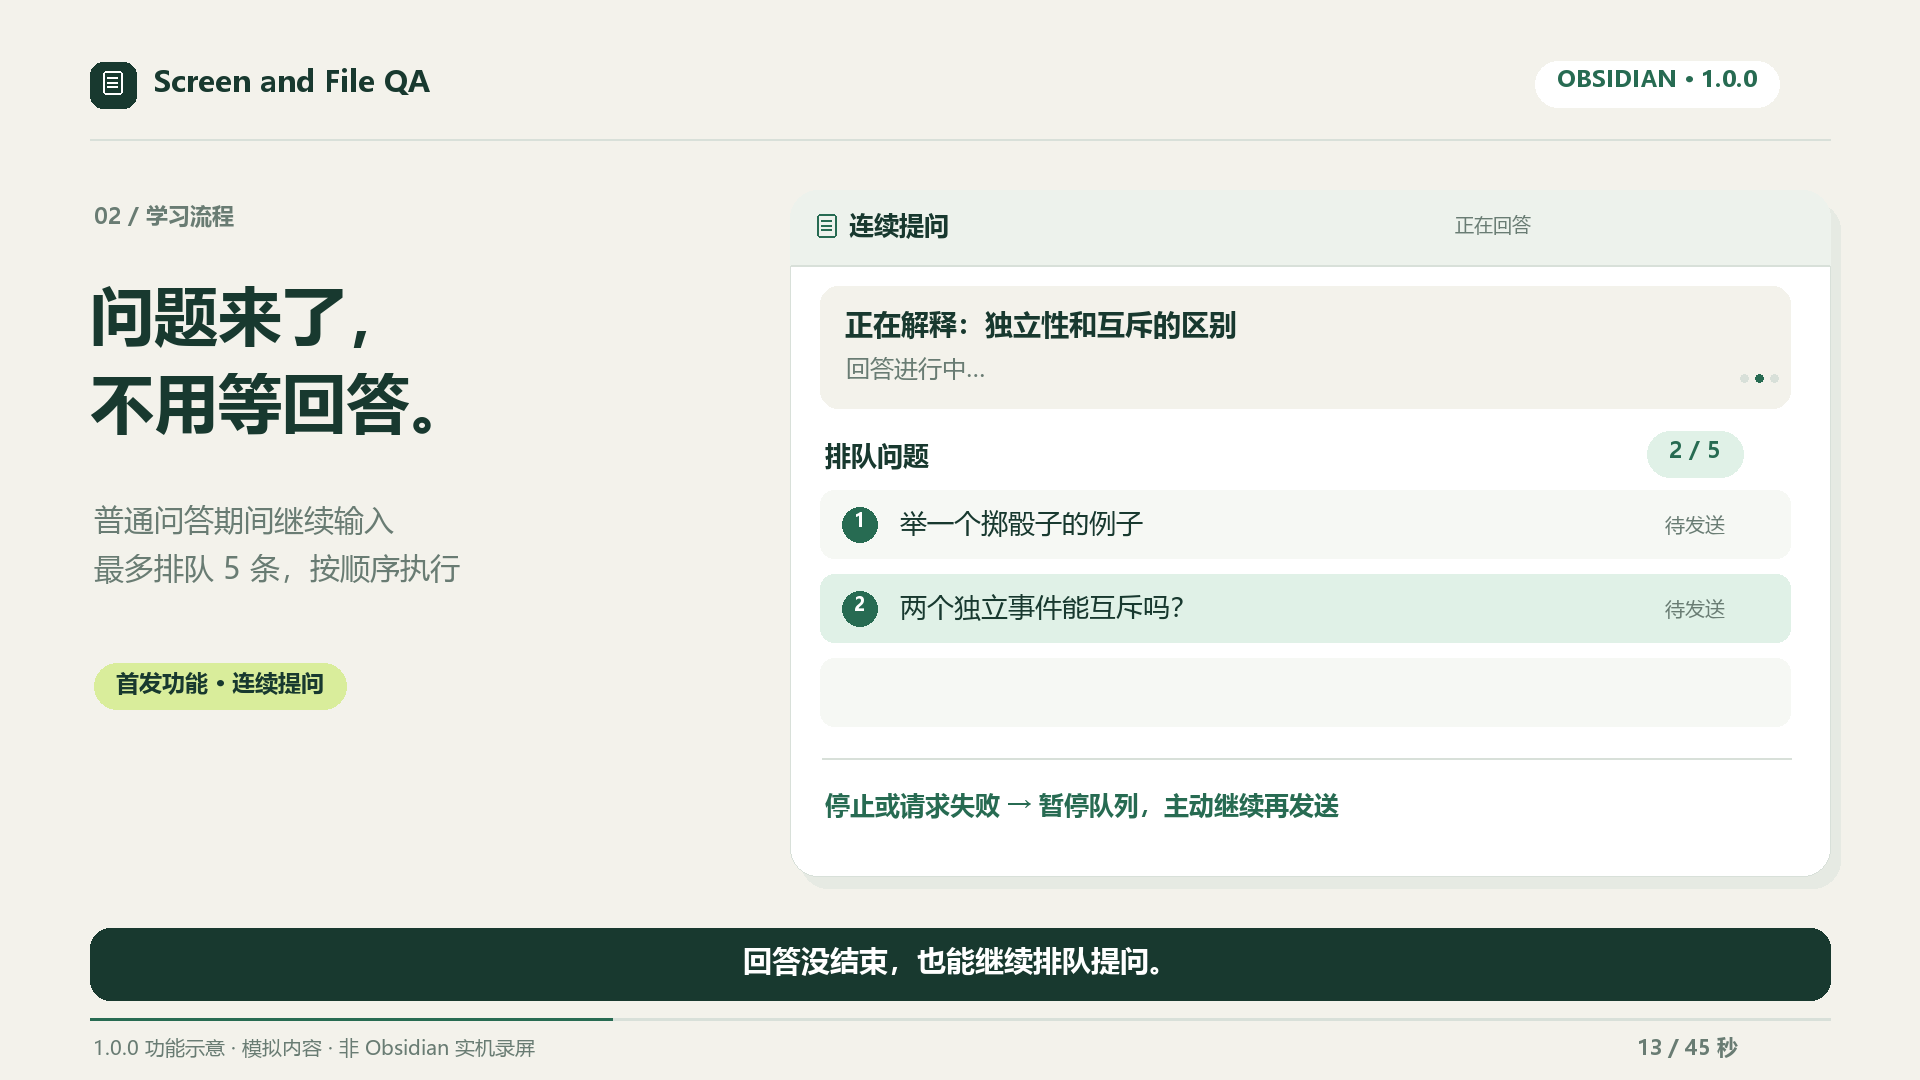
Task: Click the 2 / 5 queue counter
Action: (1694, 453)
